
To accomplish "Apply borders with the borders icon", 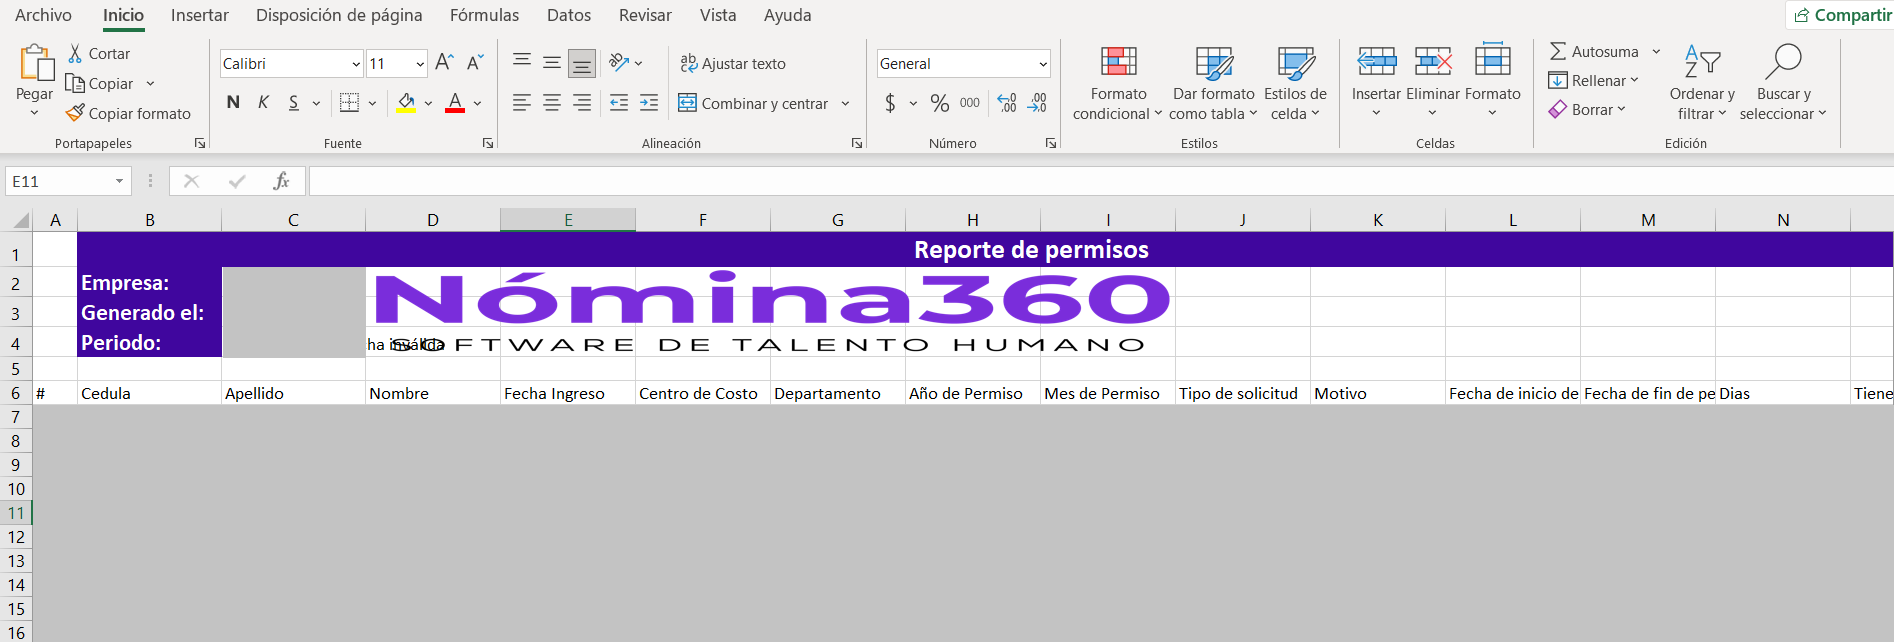I will pyautogui.click(x=349, y=102).
